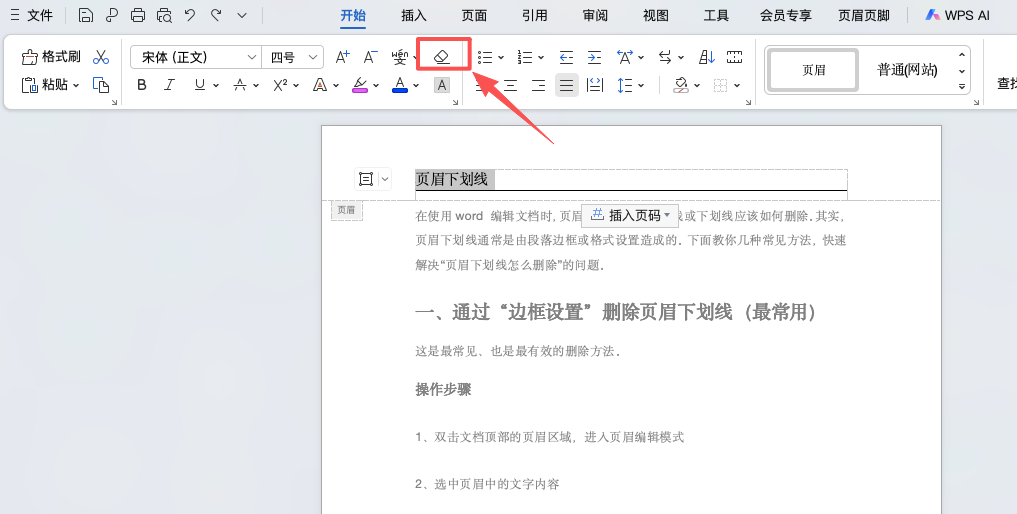Undo the last action
This screenshot has height=514, width=1017.
[190, 15]
